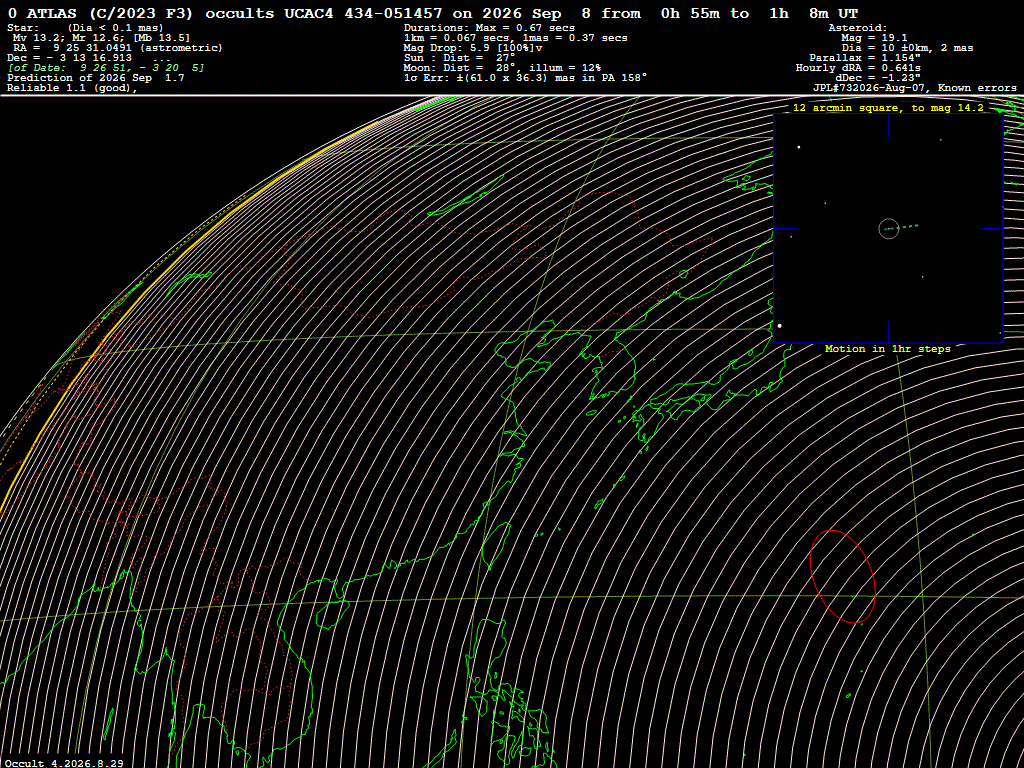Click the event title with UCAC4 434-051457
Screen dimensions: 1024x768
(x=433, y=13)
